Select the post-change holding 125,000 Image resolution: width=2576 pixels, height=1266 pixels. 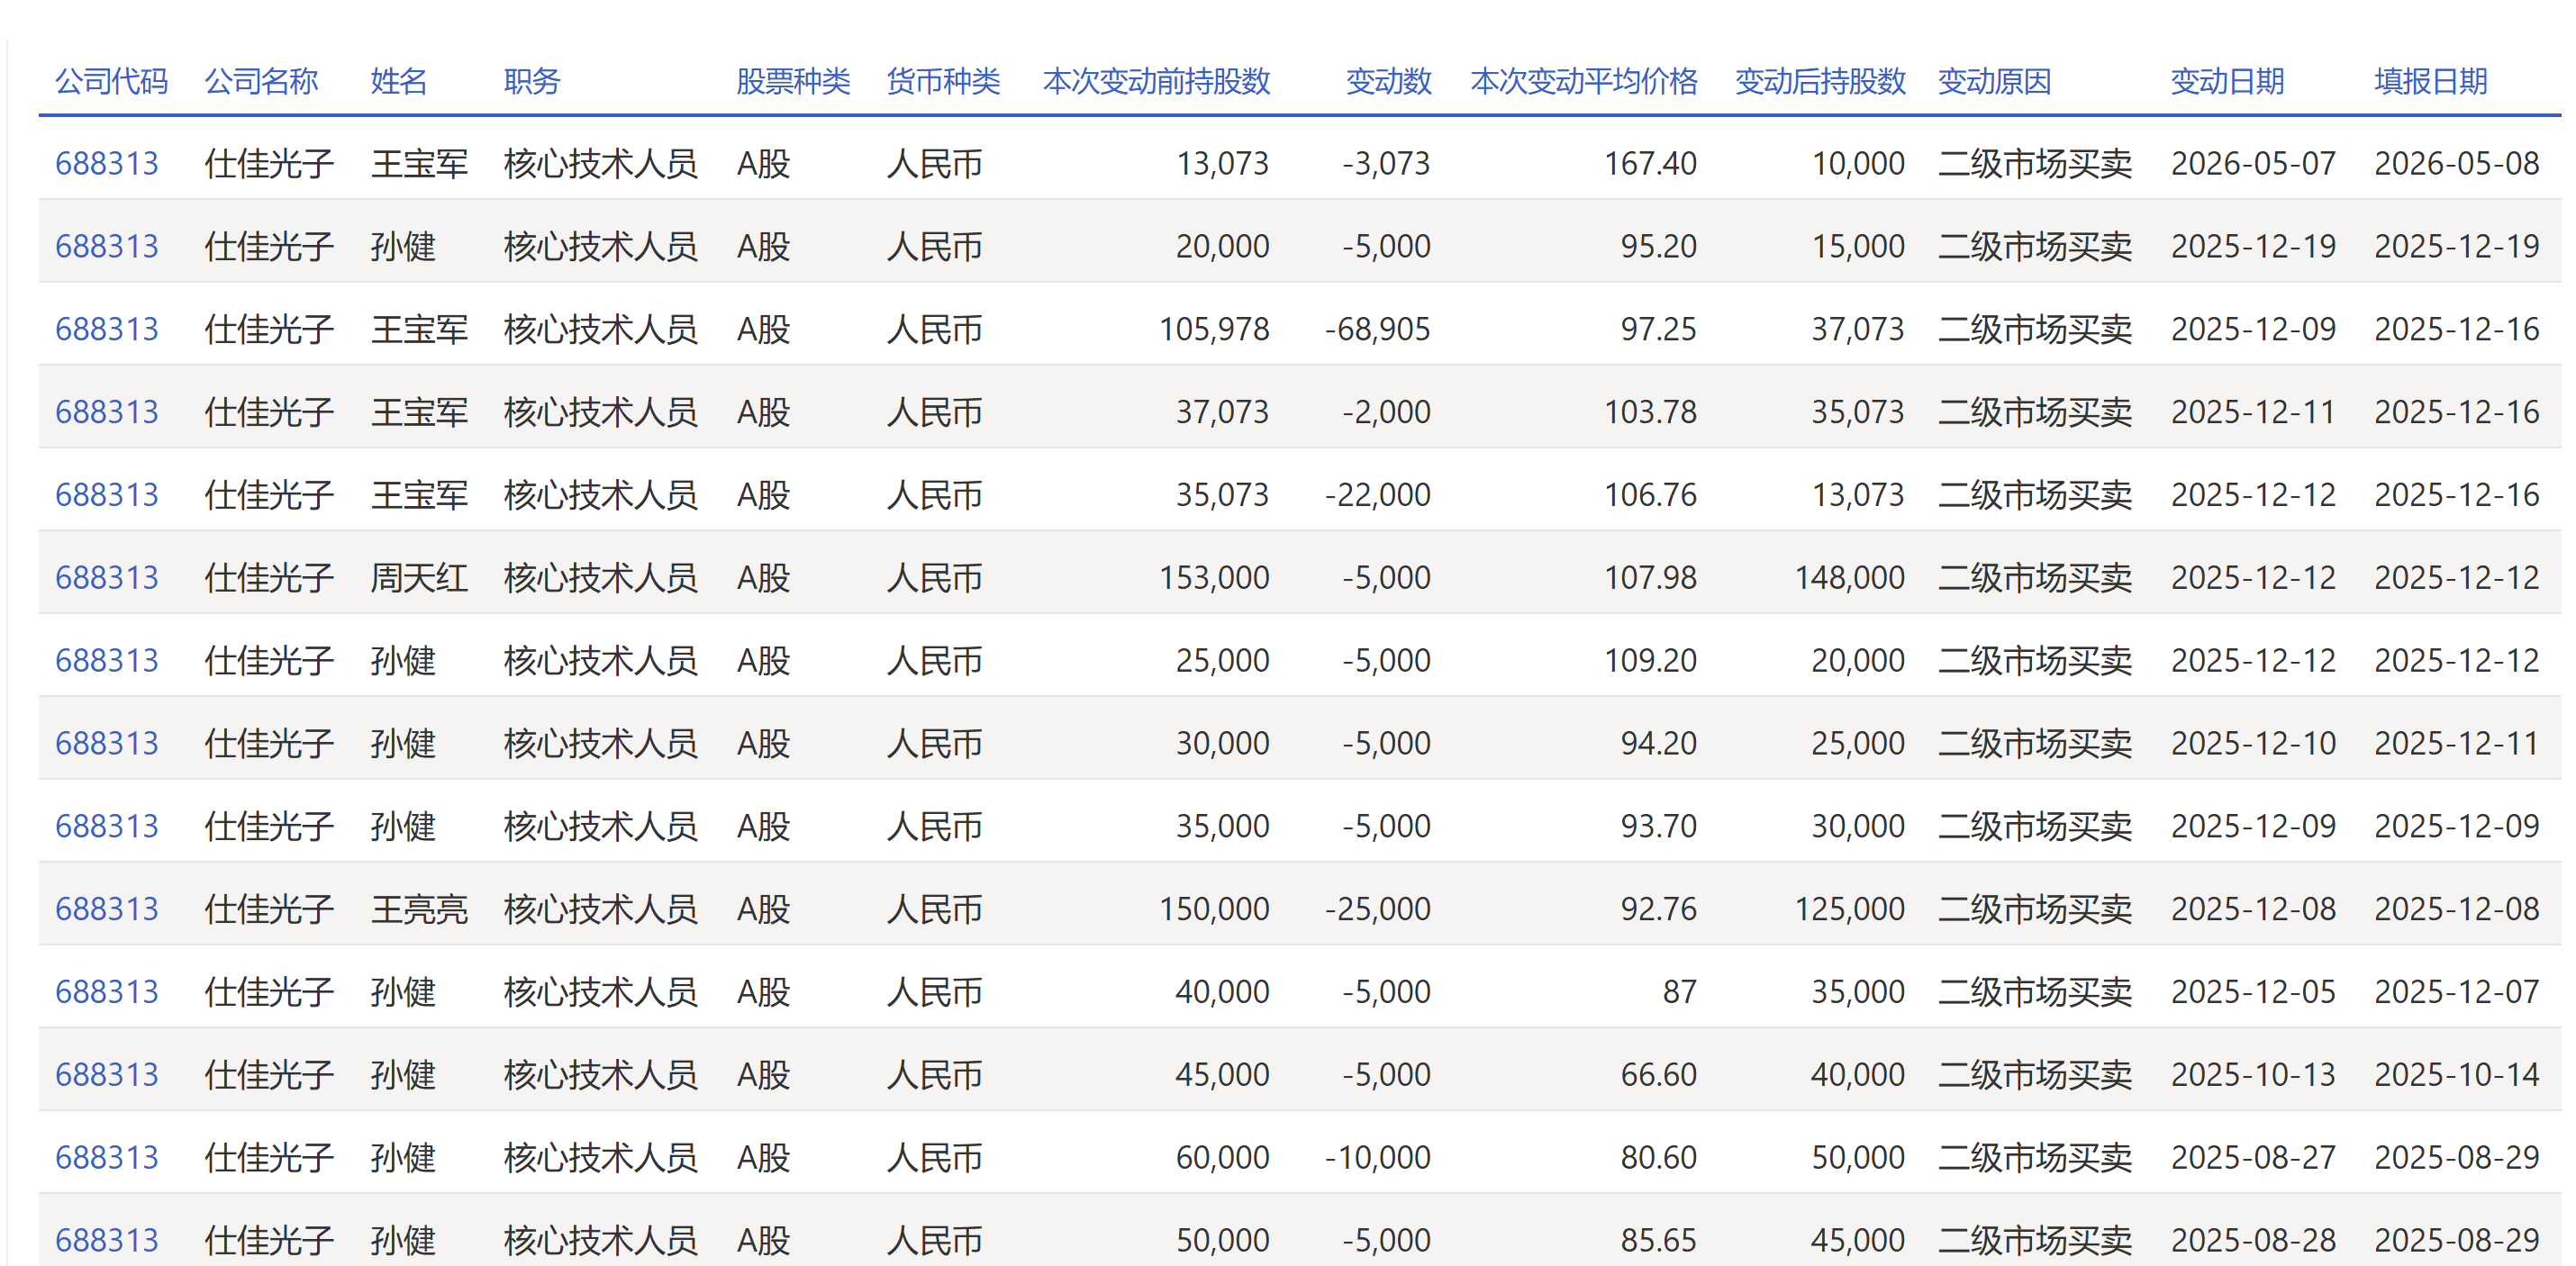(x=1850, y=909)
